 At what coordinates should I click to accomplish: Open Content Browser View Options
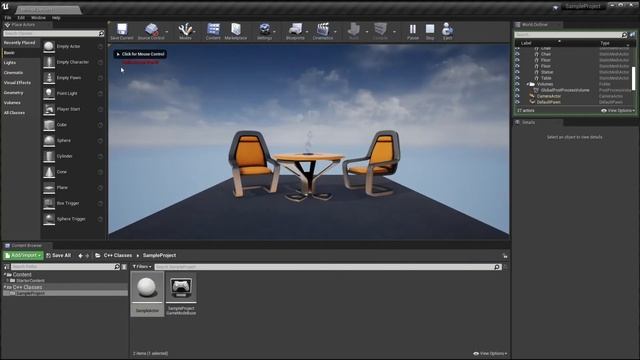pos(490,353)
